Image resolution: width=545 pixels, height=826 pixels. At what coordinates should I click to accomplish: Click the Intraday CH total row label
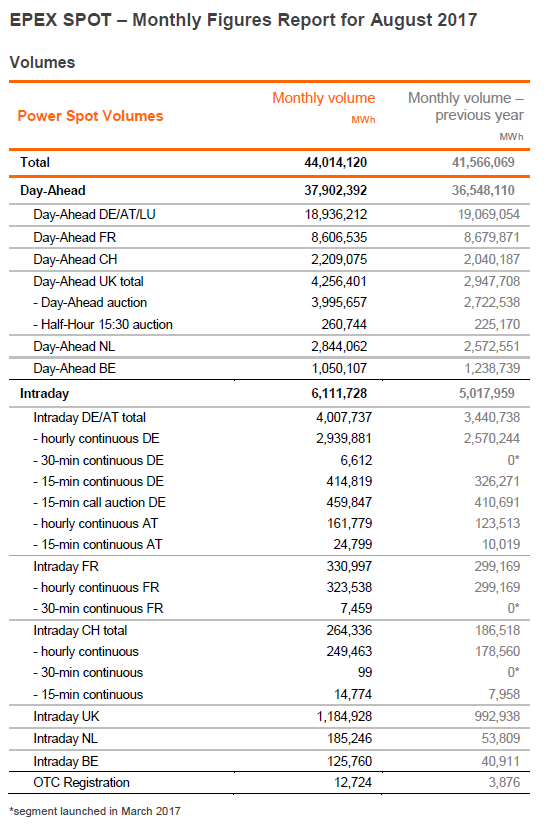[x=80, y=631]
